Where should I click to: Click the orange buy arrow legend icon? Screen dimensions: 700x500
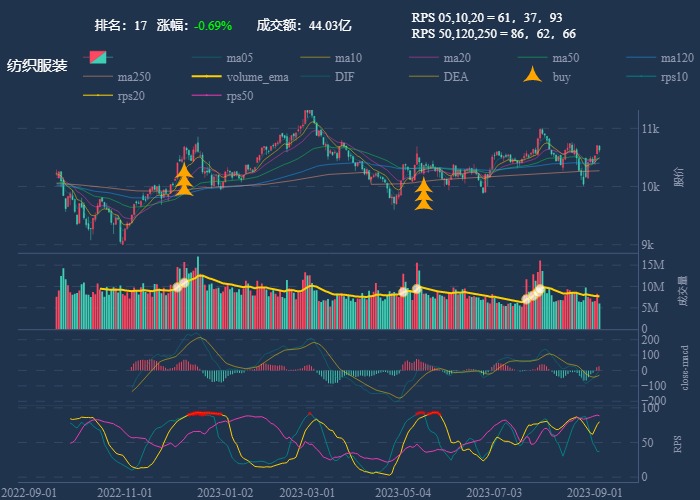pyautogui.click(x=534, y=77)
